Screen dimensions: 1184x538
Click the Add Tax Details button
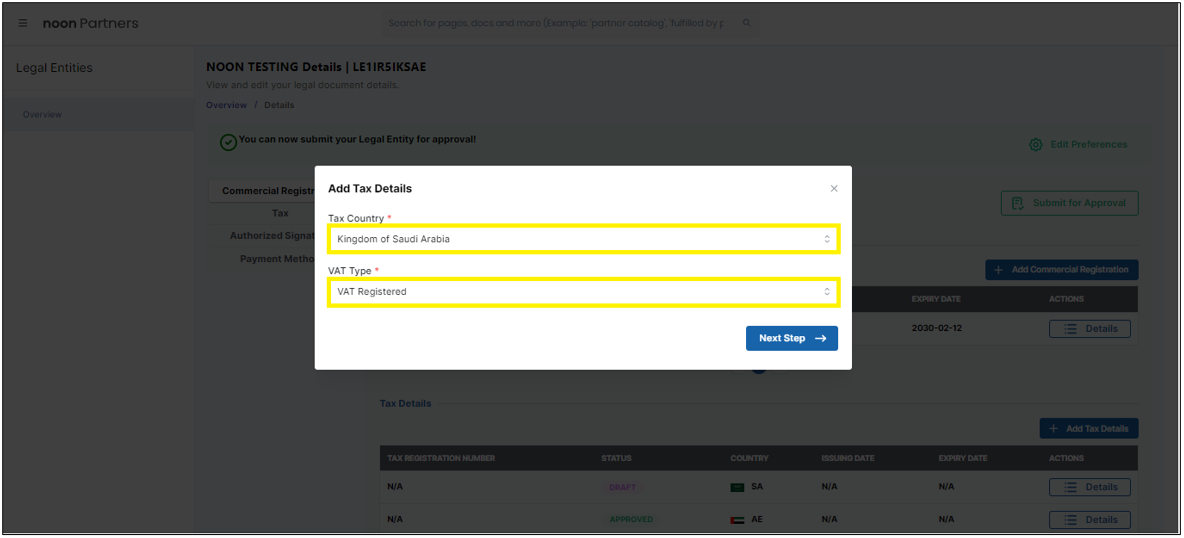[x=1089, y=429]
